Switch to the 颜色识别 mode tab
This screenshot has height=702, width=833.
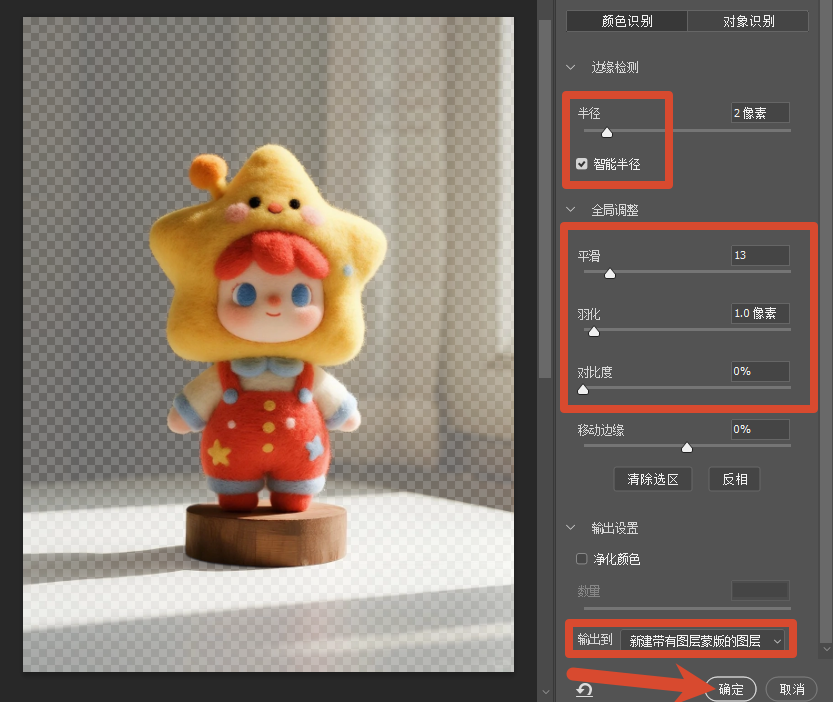(627, 21)
